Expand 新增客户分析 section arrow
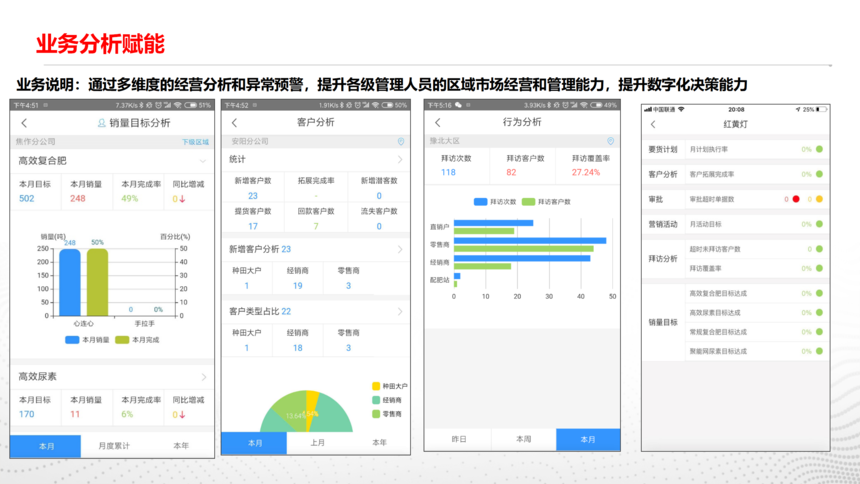This screenshot has width=860, height=484. (x=400, y=250)
